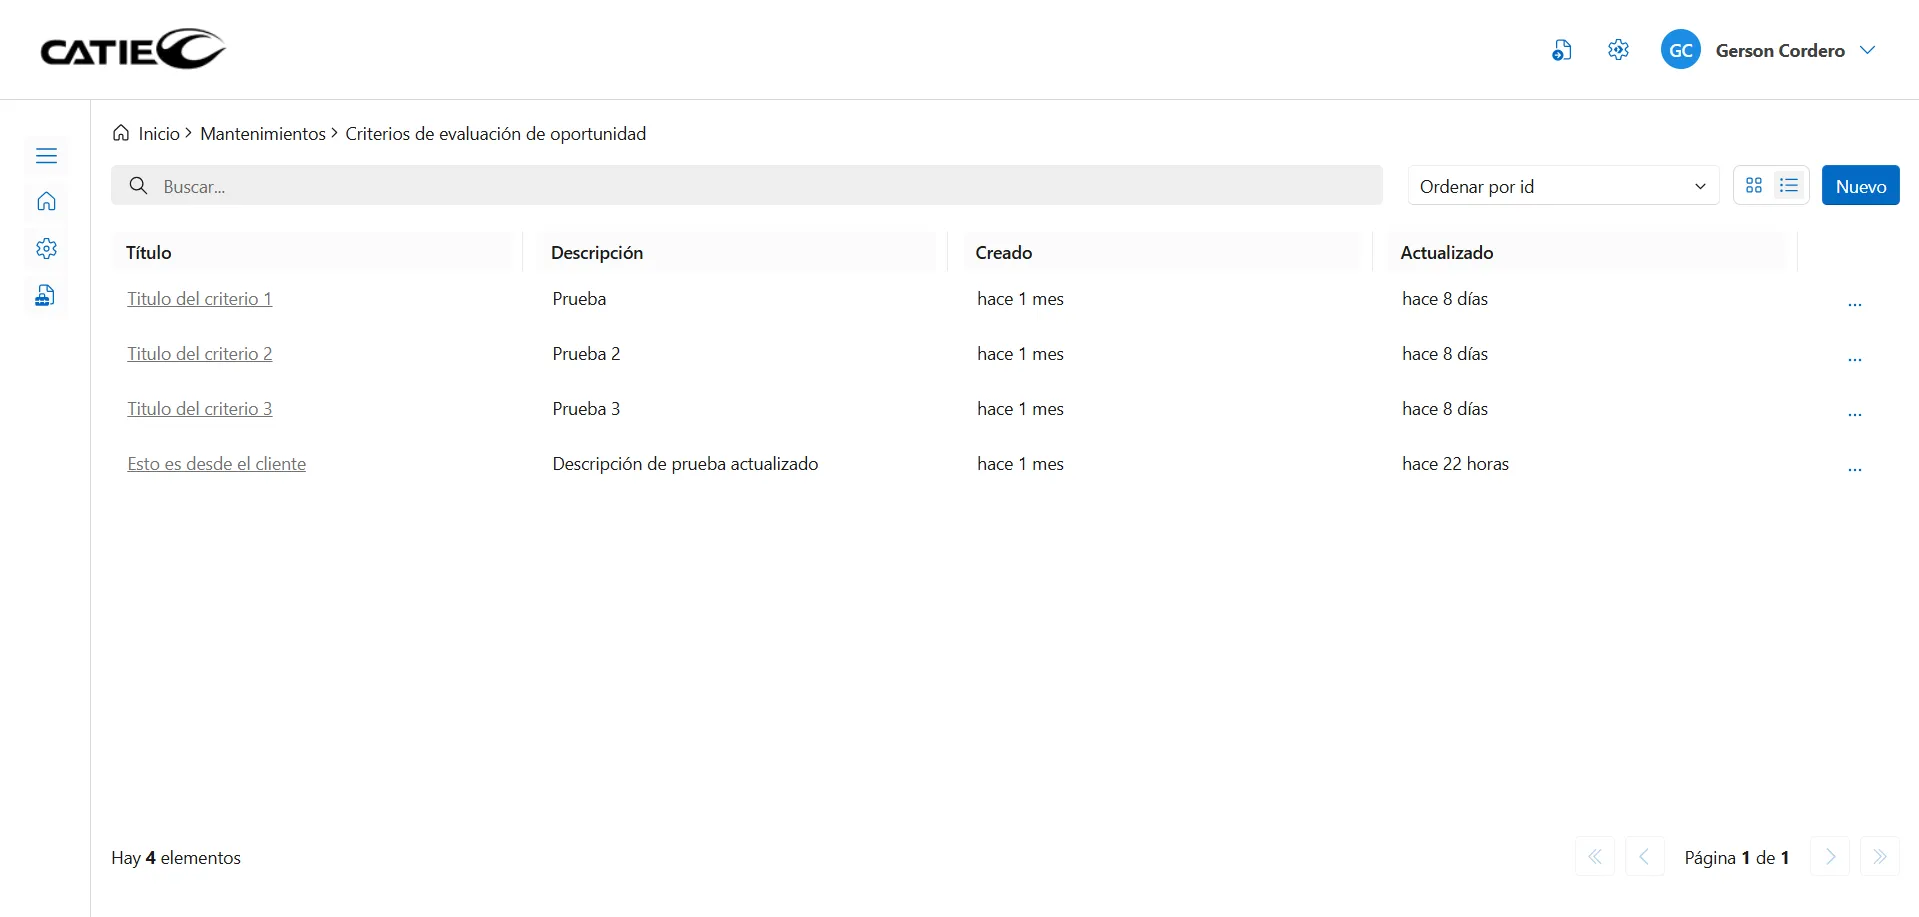Image resolution: width=1919 pixels, height=917 pixels.
Task: Click the file import icon in header
Action: coord(1561,50)
